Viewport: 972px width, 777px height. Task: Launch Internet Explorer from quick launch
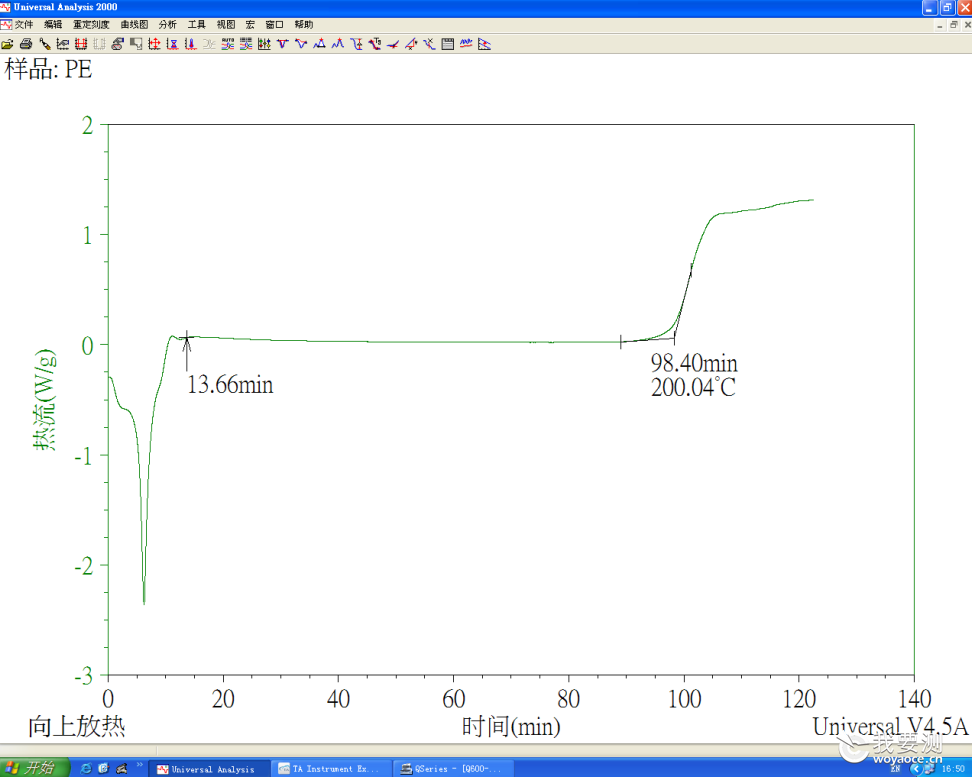pos(86,768)
